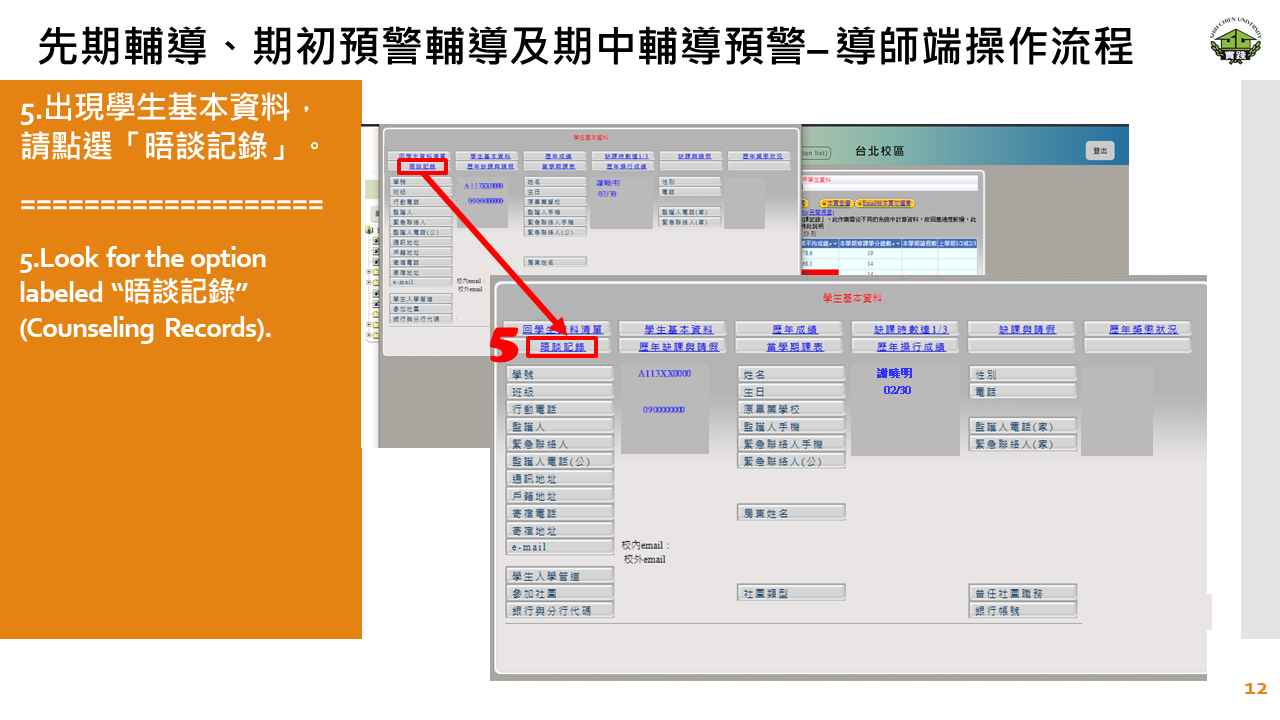Click the e-mail label in enlarged panel
The height and width of the screenshot is (720, 1280).
560,547
